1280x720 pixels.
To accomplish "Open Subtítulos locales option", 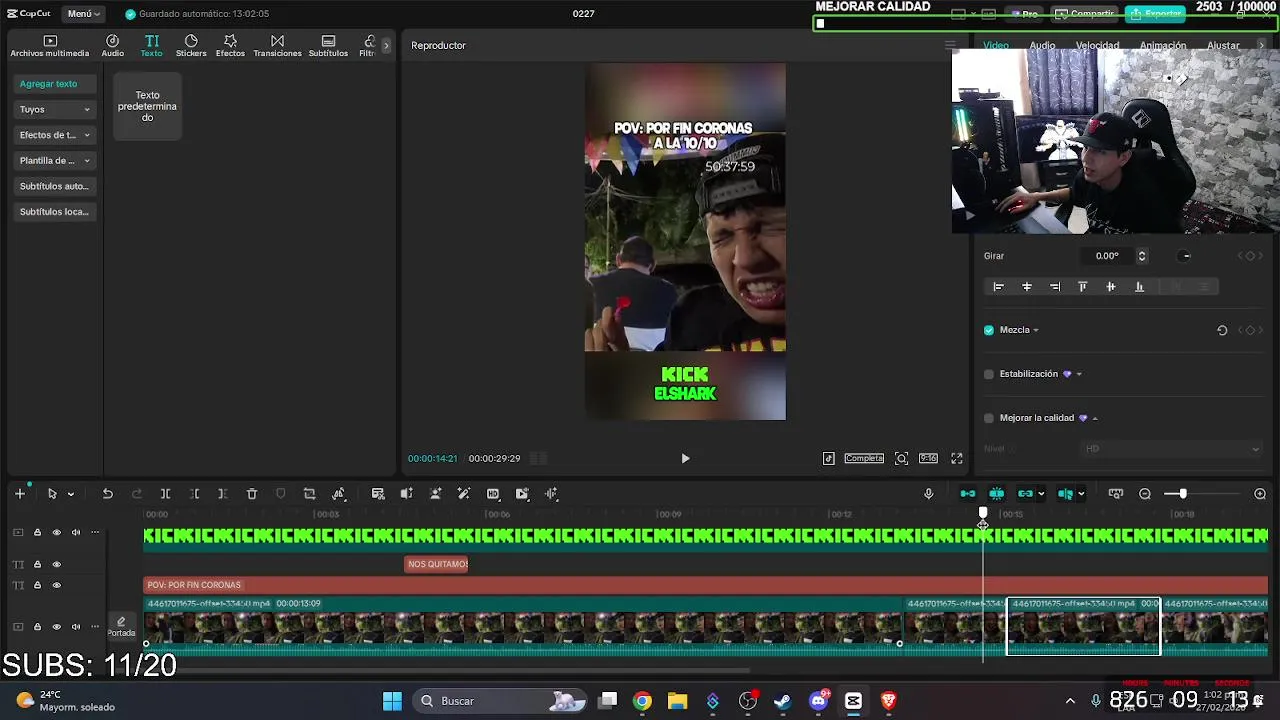I will pyautogui.click(x=55, y=212).
